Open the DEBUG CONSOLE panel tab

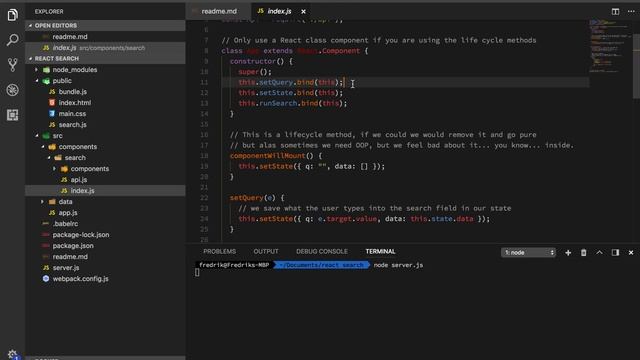322,251
